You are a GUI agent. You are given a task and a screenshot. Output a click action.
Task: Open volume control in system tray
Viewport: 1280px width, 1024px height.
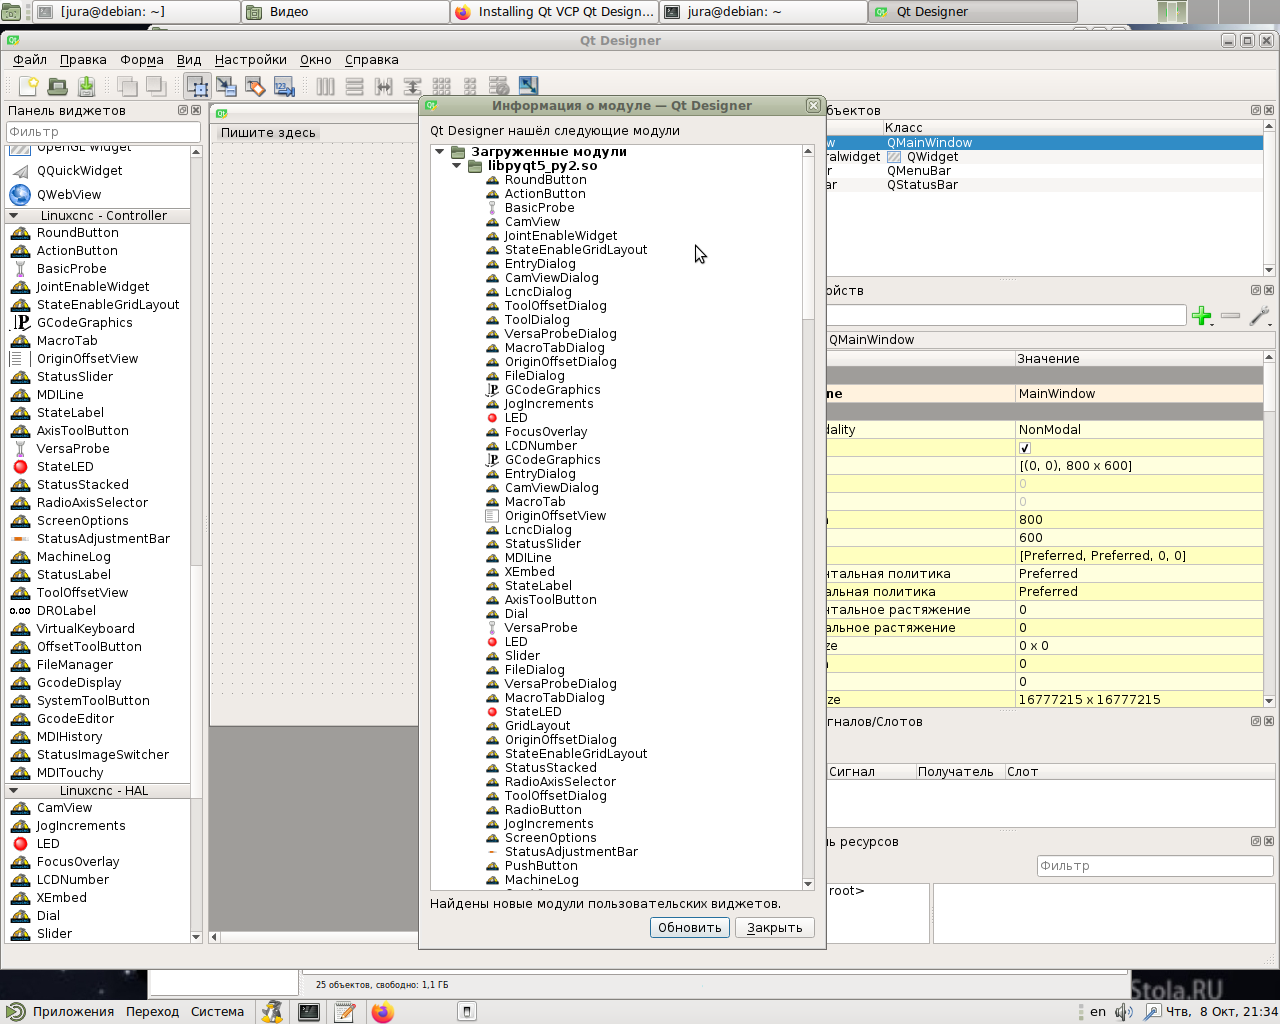(x=1124, y=1012)
